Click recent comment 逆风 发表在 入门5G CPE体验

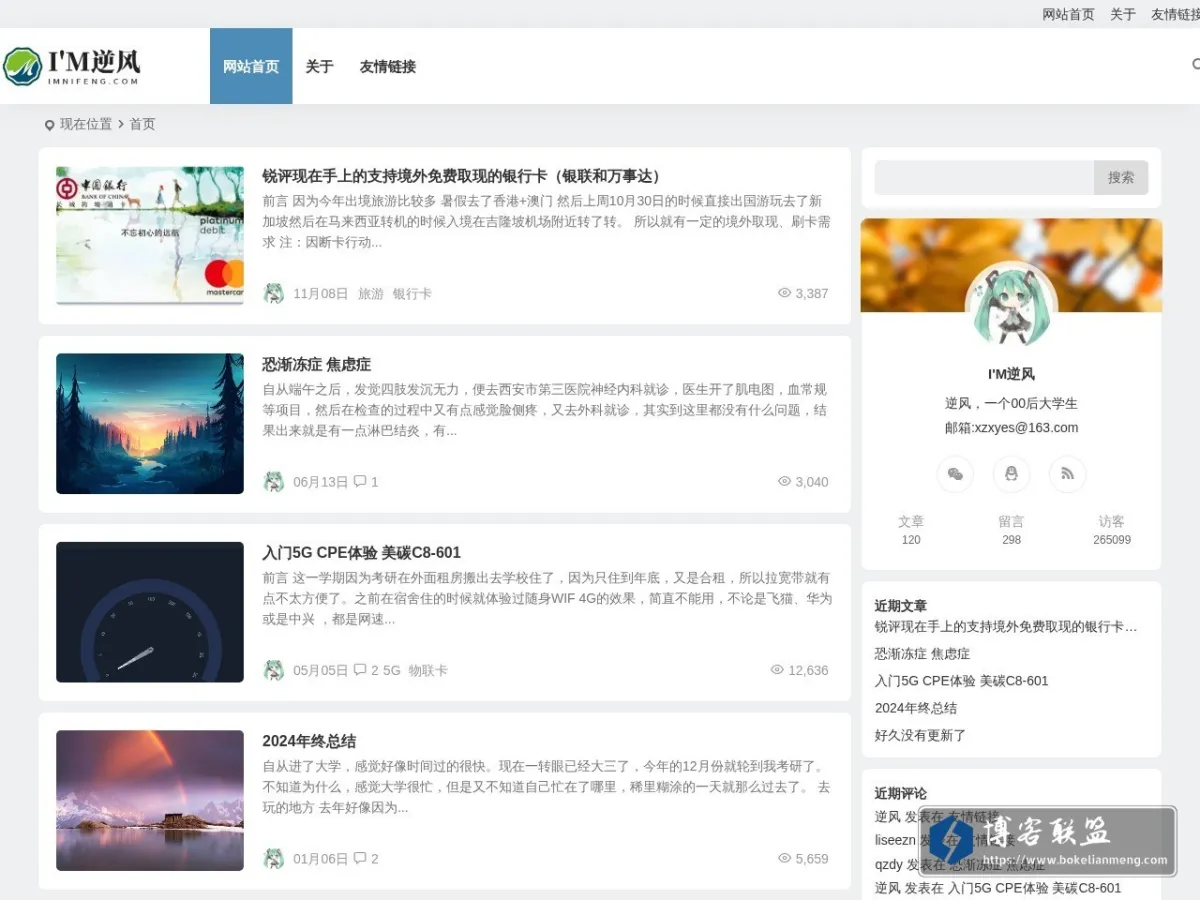998,888
